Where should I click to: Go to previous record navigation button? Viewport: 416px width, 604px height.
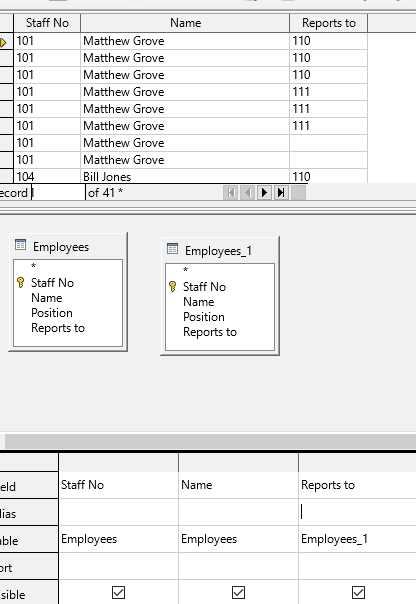pyautogui.click(x=248, y=192)
